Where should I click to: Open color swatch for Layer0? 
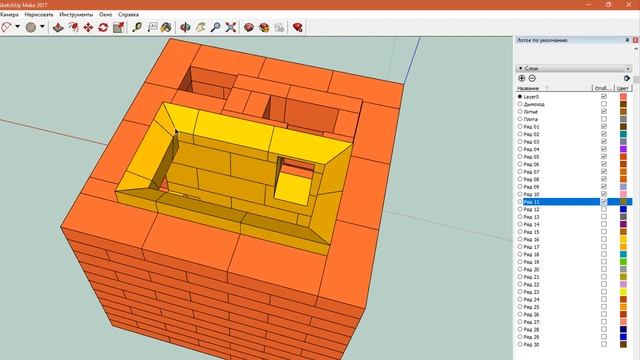pos(623,97)
